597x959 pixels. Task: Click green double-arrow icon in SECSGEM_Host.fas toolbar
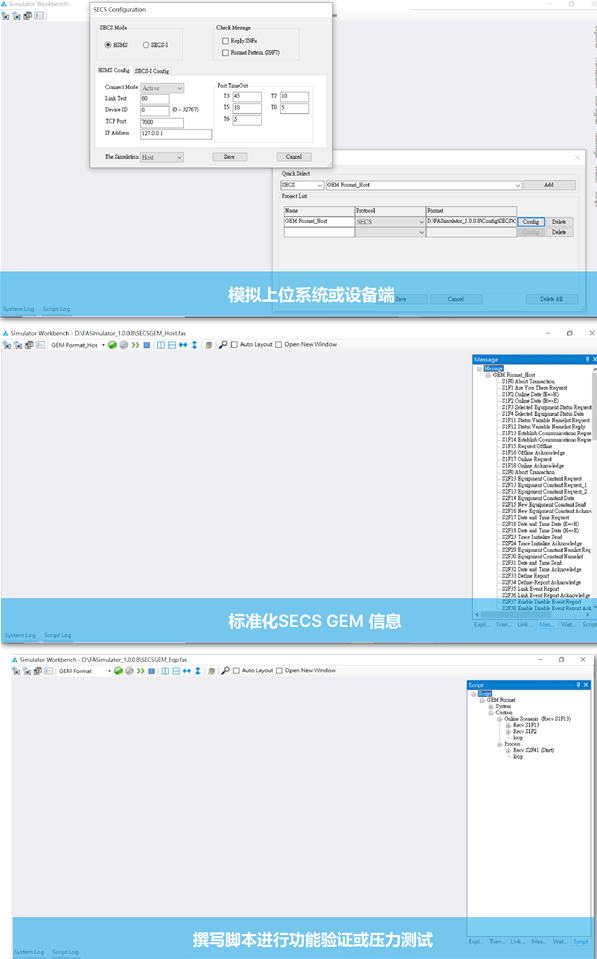pos(135,345)
